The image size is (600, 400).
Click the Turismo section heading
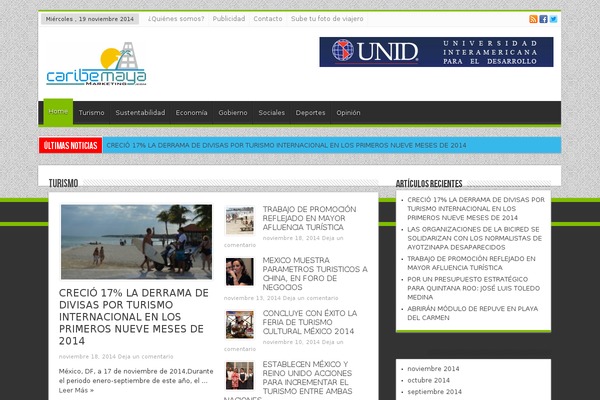tap(64, 183)
